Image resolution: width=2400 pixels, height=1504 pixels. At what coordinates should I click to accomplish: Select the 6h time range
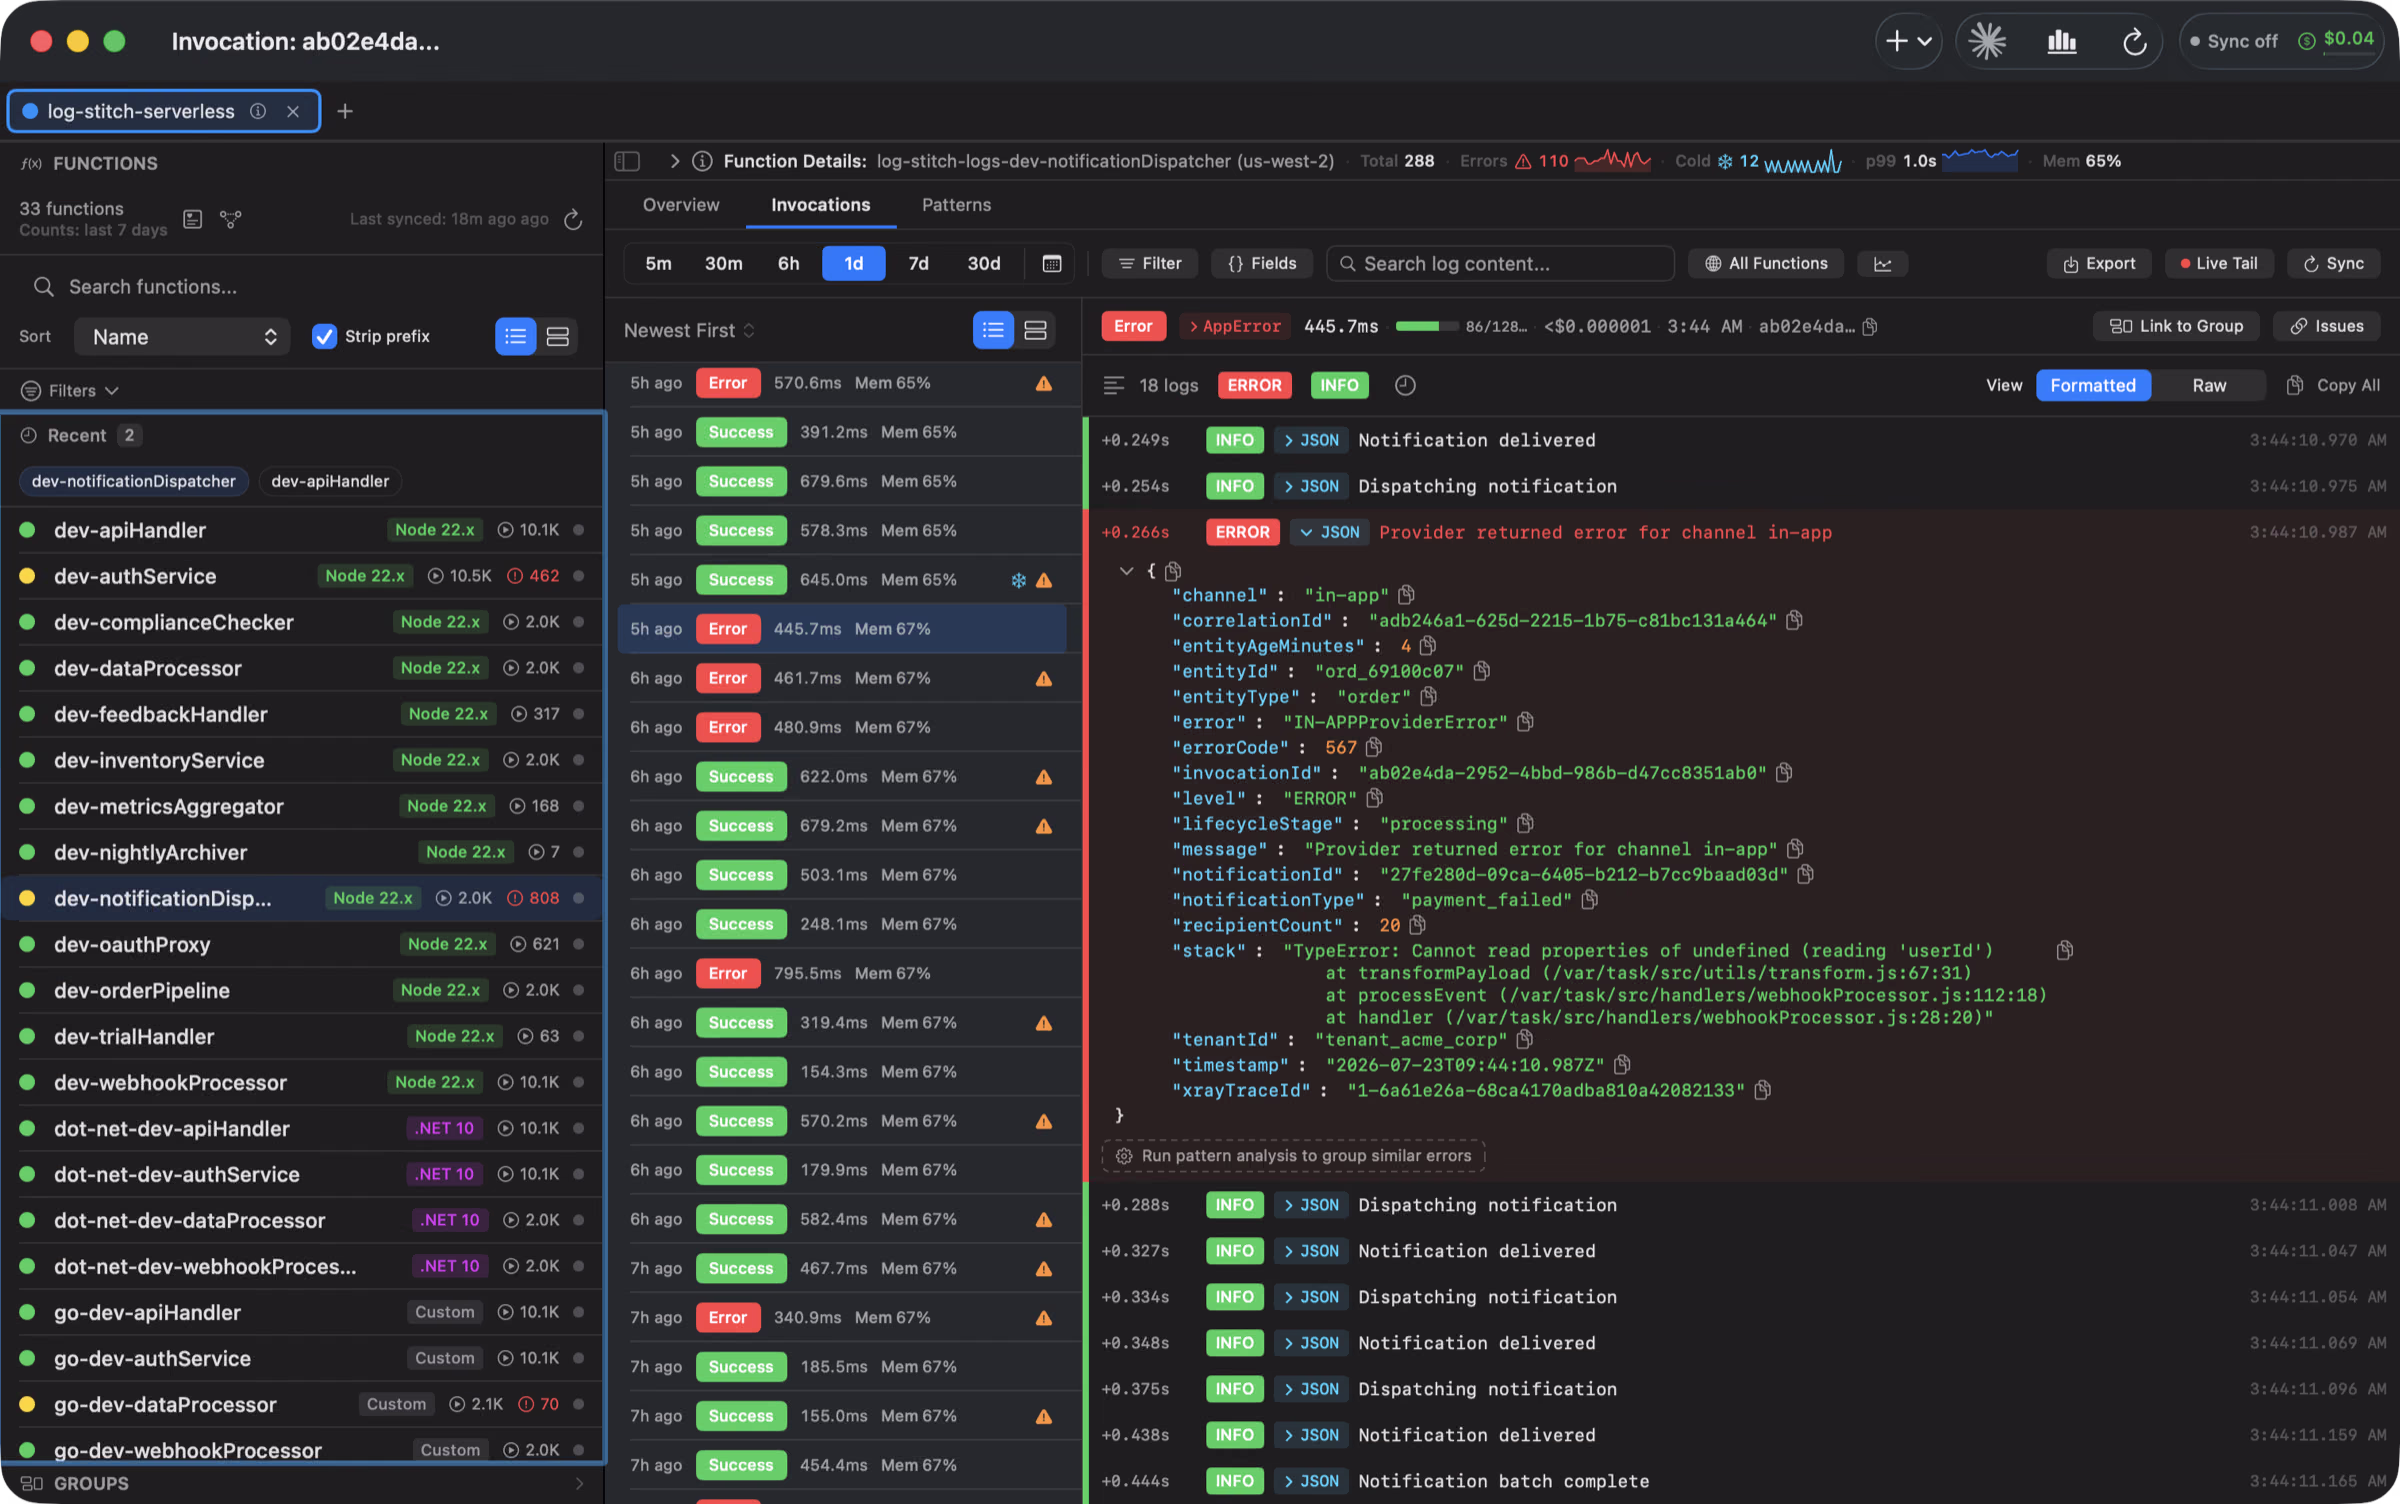click(788, 263)
